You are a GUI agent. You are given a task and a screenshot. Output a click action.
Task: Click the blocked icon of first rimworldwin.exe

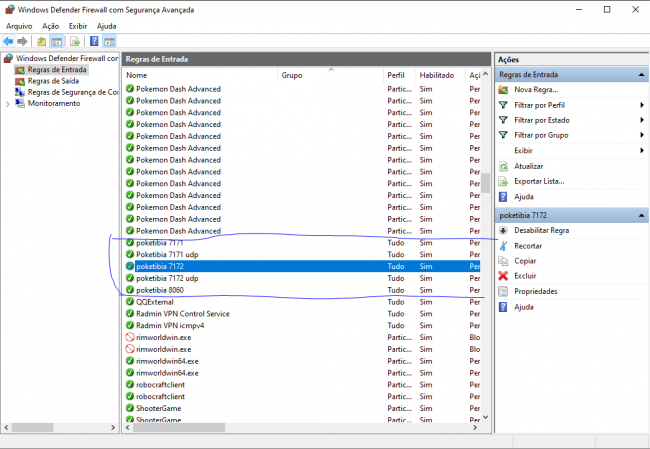pos(130,337)
